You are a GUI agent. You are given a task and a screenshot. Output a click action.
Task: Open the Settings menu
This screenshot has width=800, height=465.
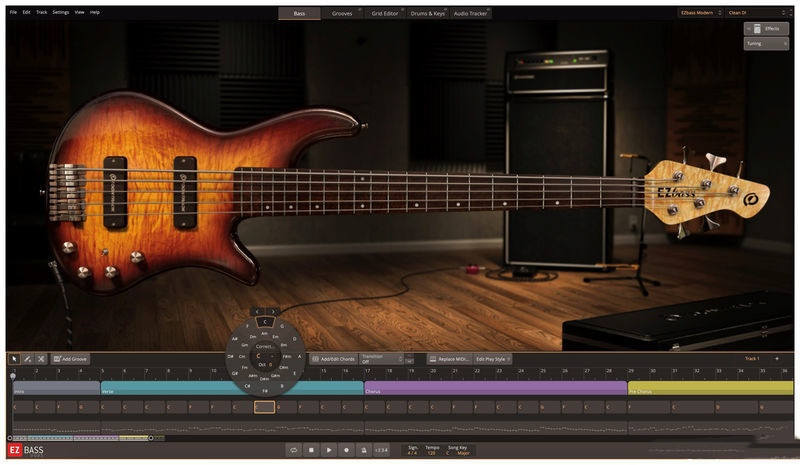(x=61, y=12)
